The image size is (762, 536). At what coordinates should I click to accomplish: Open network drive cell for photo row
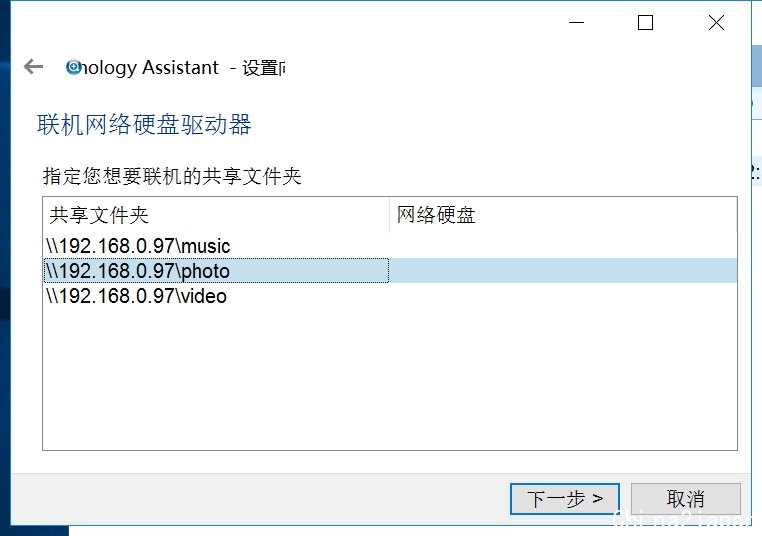point(563,271)
